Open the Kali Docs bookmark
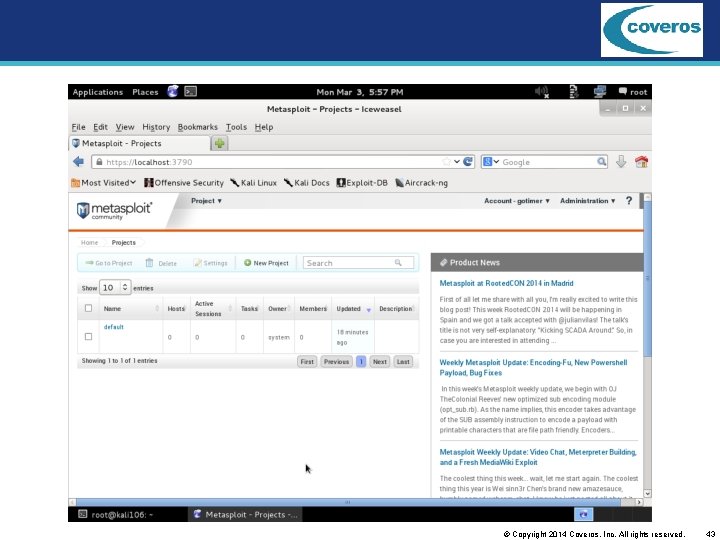Screen dimensions: 720x540 [x=307, y=183]
